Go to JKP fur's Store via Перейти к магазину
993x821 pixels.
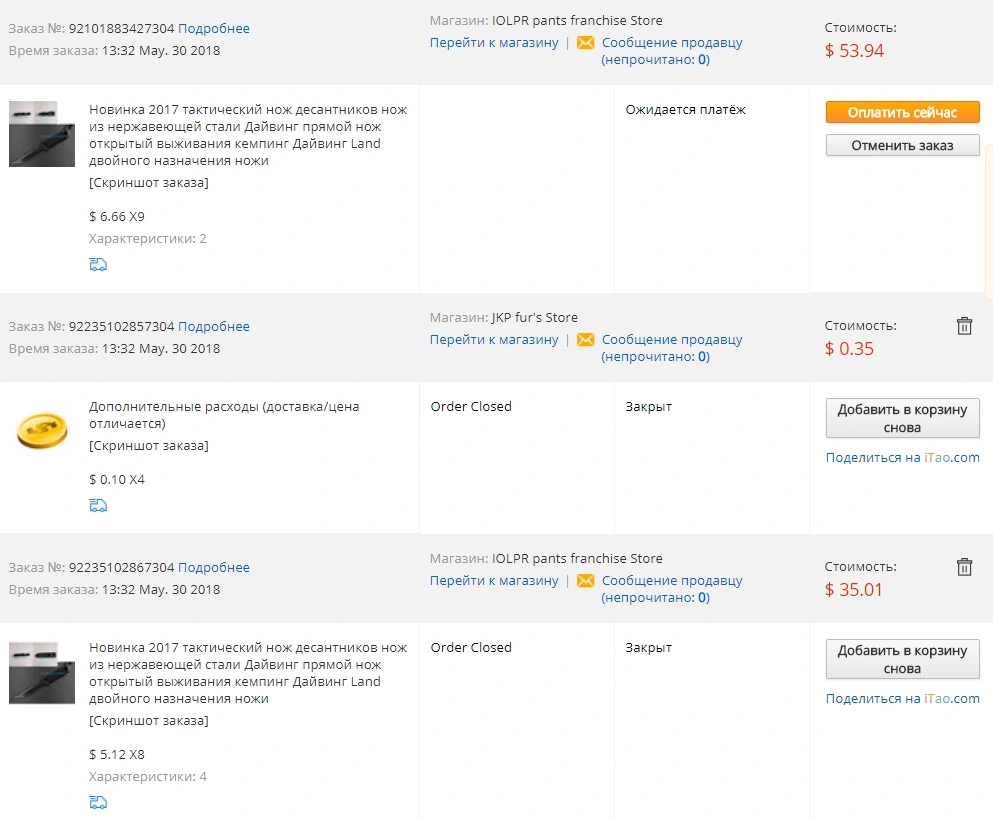coord(494,340)
